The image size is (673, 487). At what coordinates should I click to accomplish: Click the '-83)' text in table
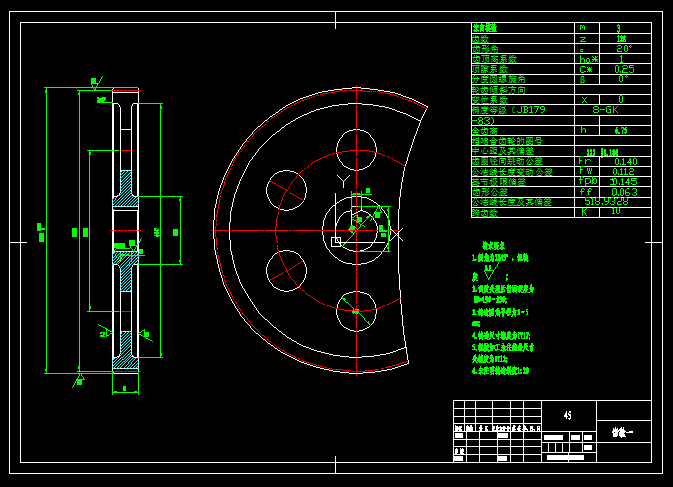[483, 121]
